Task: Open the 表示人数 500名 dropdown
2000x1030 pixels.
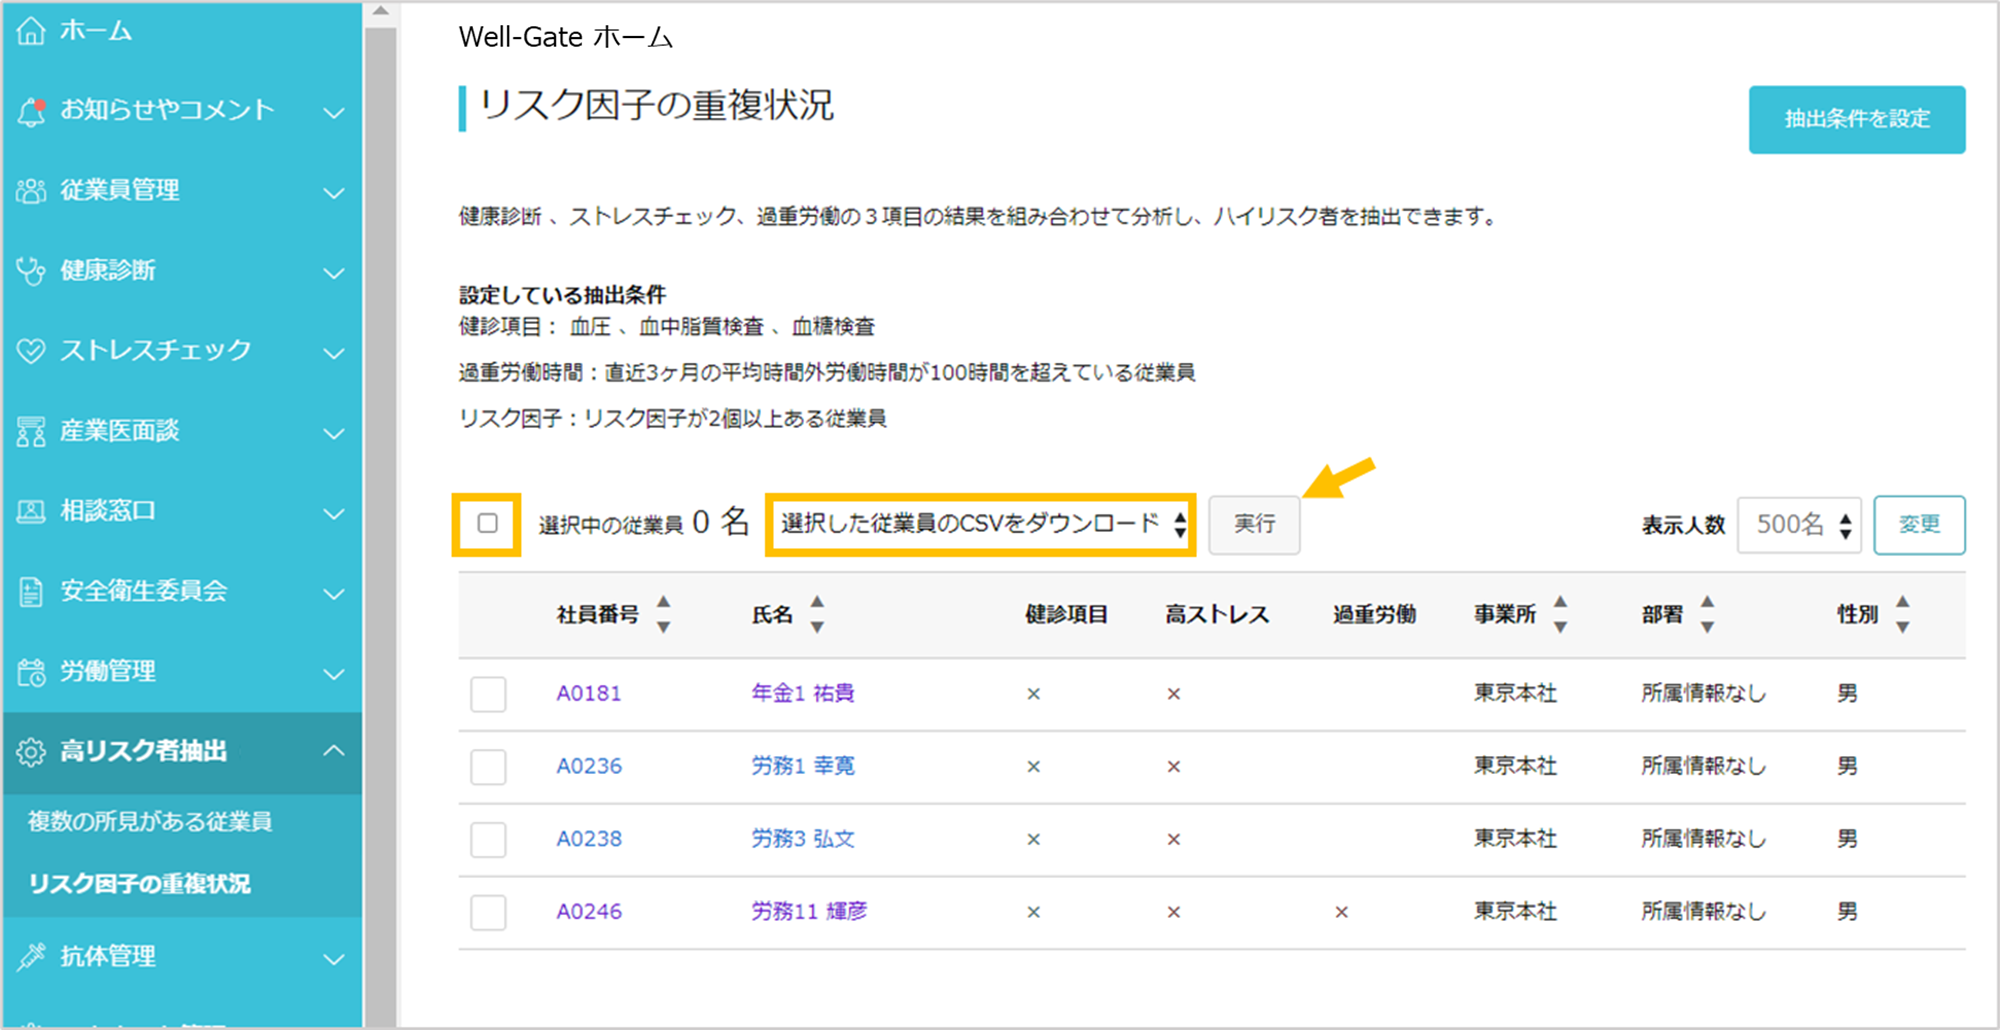Action: point(1799,525)
